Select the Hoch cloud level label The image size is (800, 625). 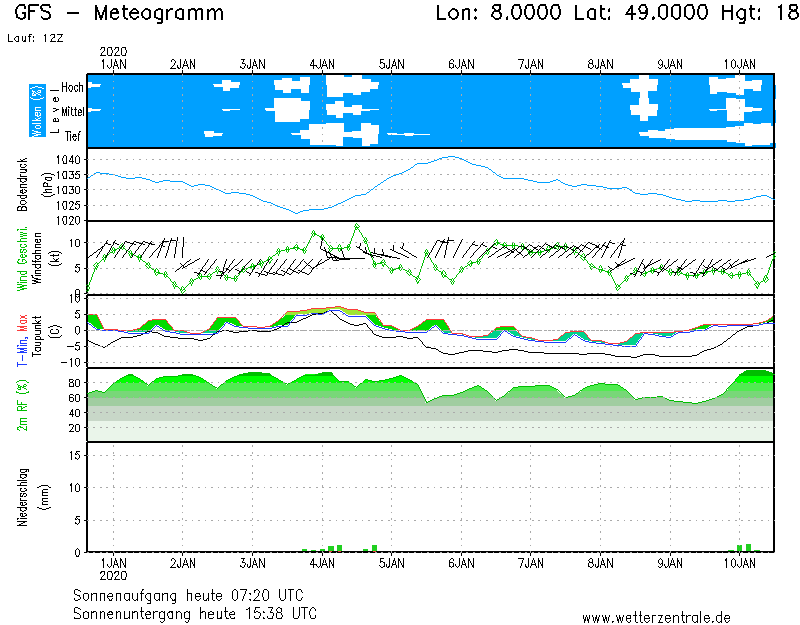(x=72, y=88)
